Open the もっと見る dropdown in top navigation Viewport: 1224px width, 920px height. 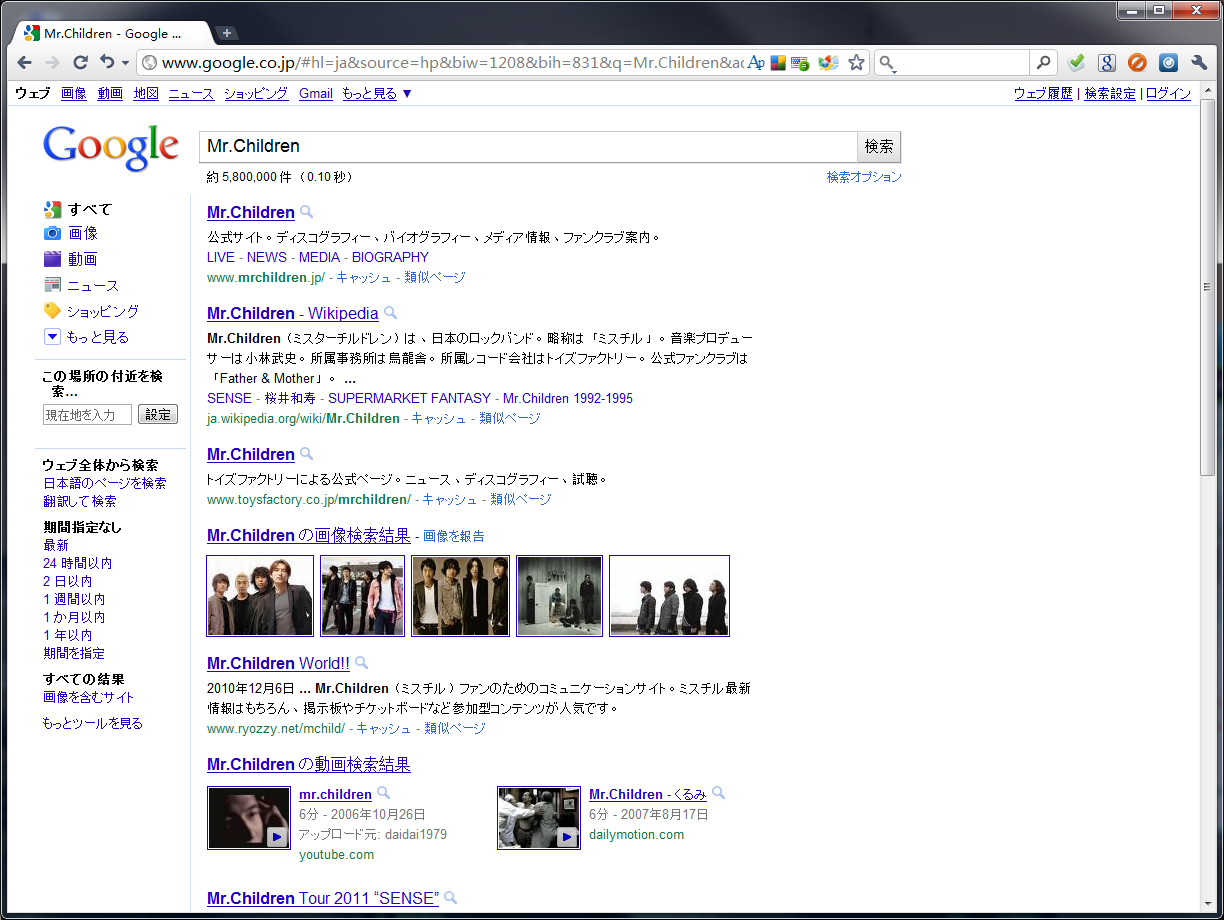[x=377, y=94]
